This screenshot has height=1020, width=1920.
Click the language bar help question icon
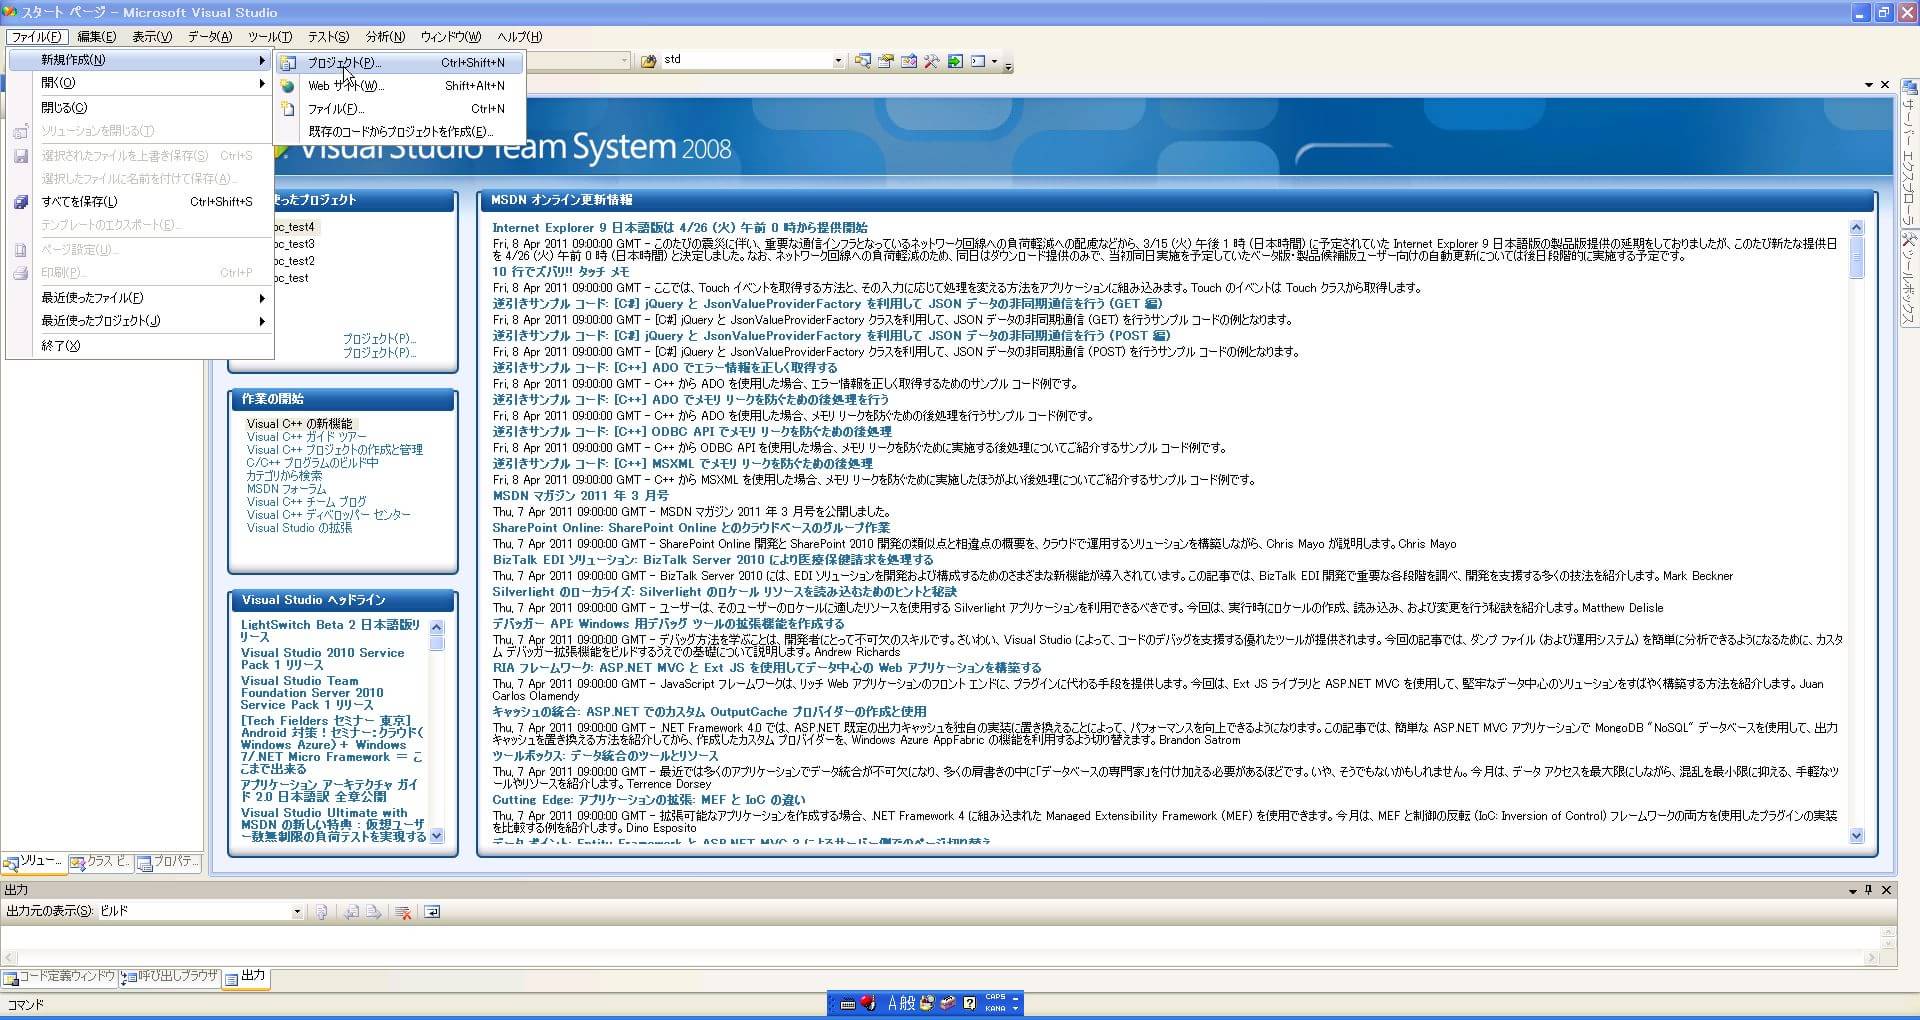[x=969, y=1003]
